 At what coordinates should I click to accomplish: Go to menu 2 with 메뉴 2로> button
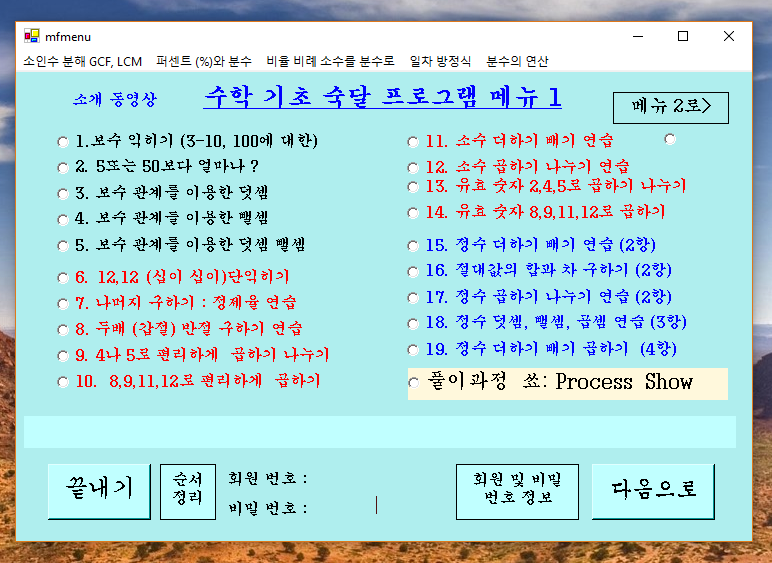pyautogui.click(x=671, y=107)
